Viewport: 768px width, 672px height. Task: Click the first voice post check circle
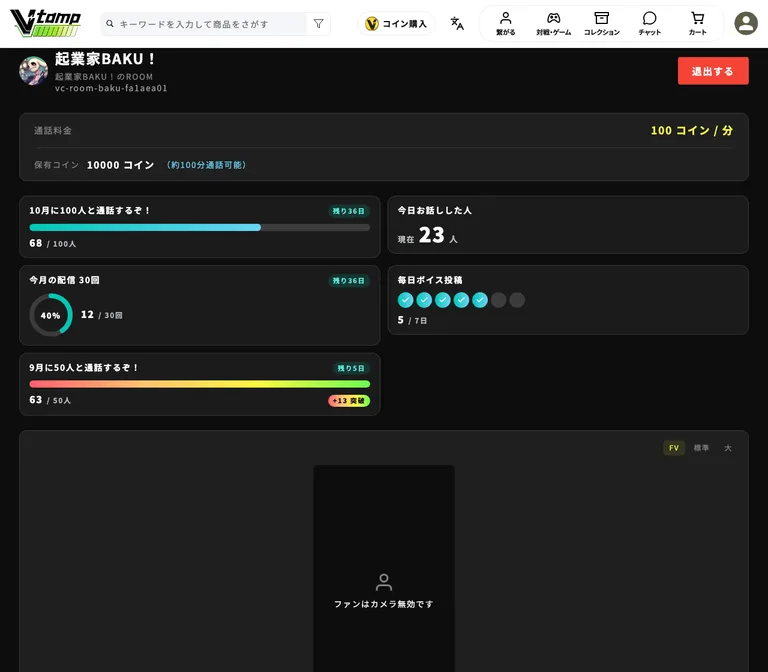pos(406,300)
